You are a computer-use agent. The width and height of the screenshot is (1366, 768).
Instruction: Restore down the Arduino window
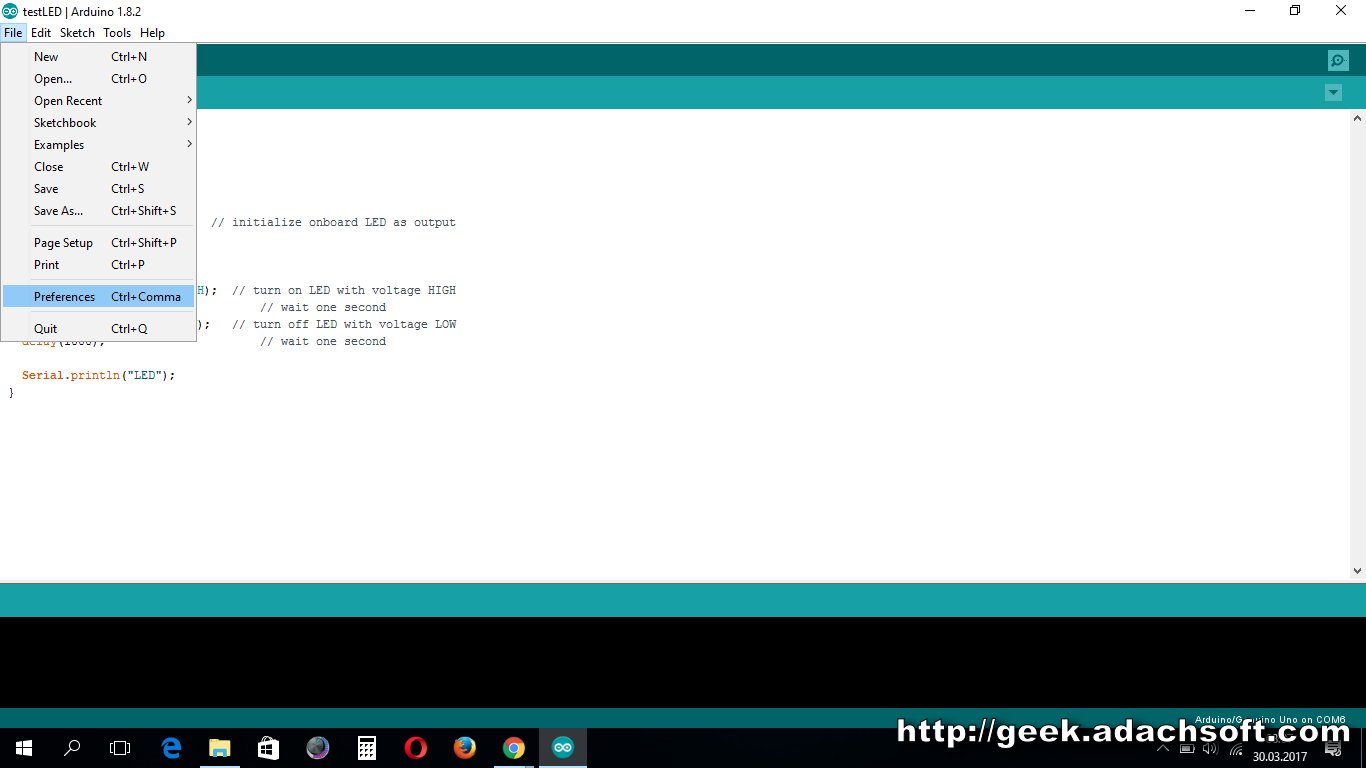click(1295, 11)
